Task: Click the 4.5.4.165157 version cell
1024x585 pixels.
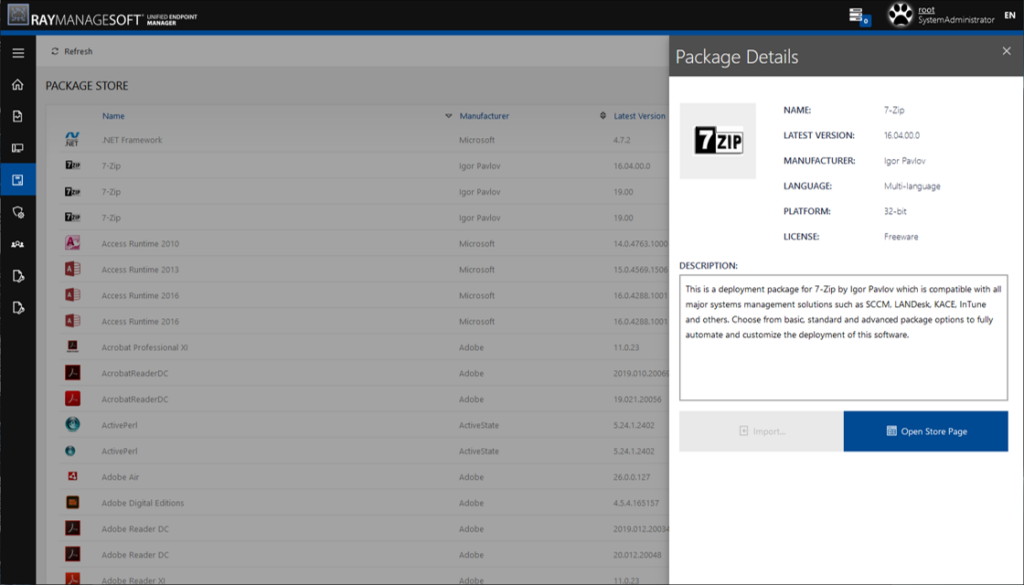Action: pos(636,503)
